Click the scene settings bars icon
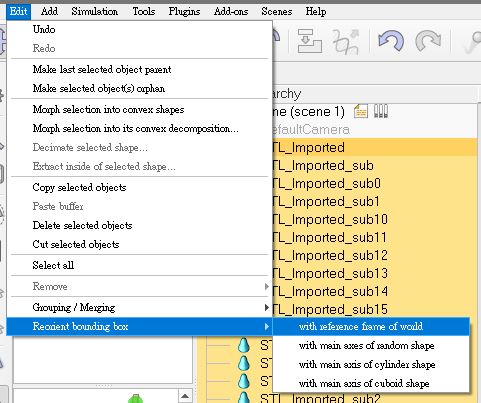 tap(381, 111)
